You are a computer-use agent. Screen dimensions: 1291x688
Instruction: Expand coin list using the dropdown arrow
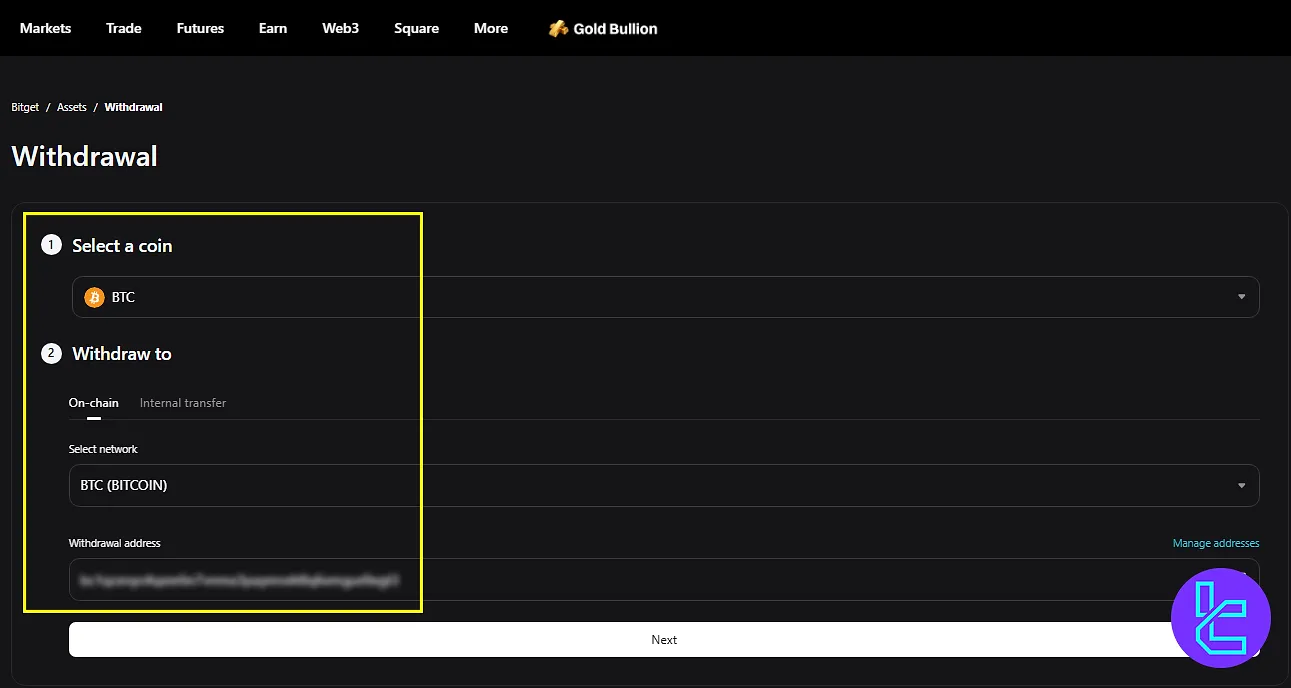[x=1241, y=297]
